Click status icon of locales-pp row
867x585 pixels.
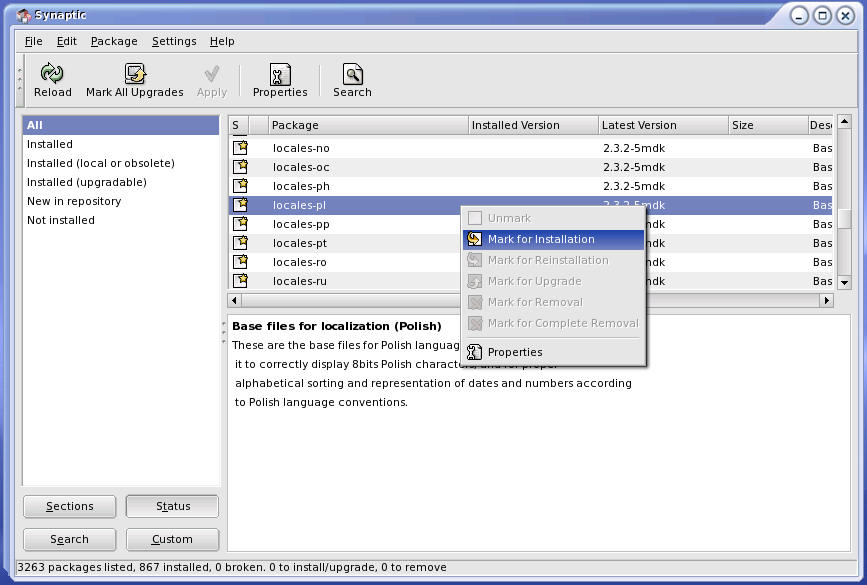(x=240, y=223)
